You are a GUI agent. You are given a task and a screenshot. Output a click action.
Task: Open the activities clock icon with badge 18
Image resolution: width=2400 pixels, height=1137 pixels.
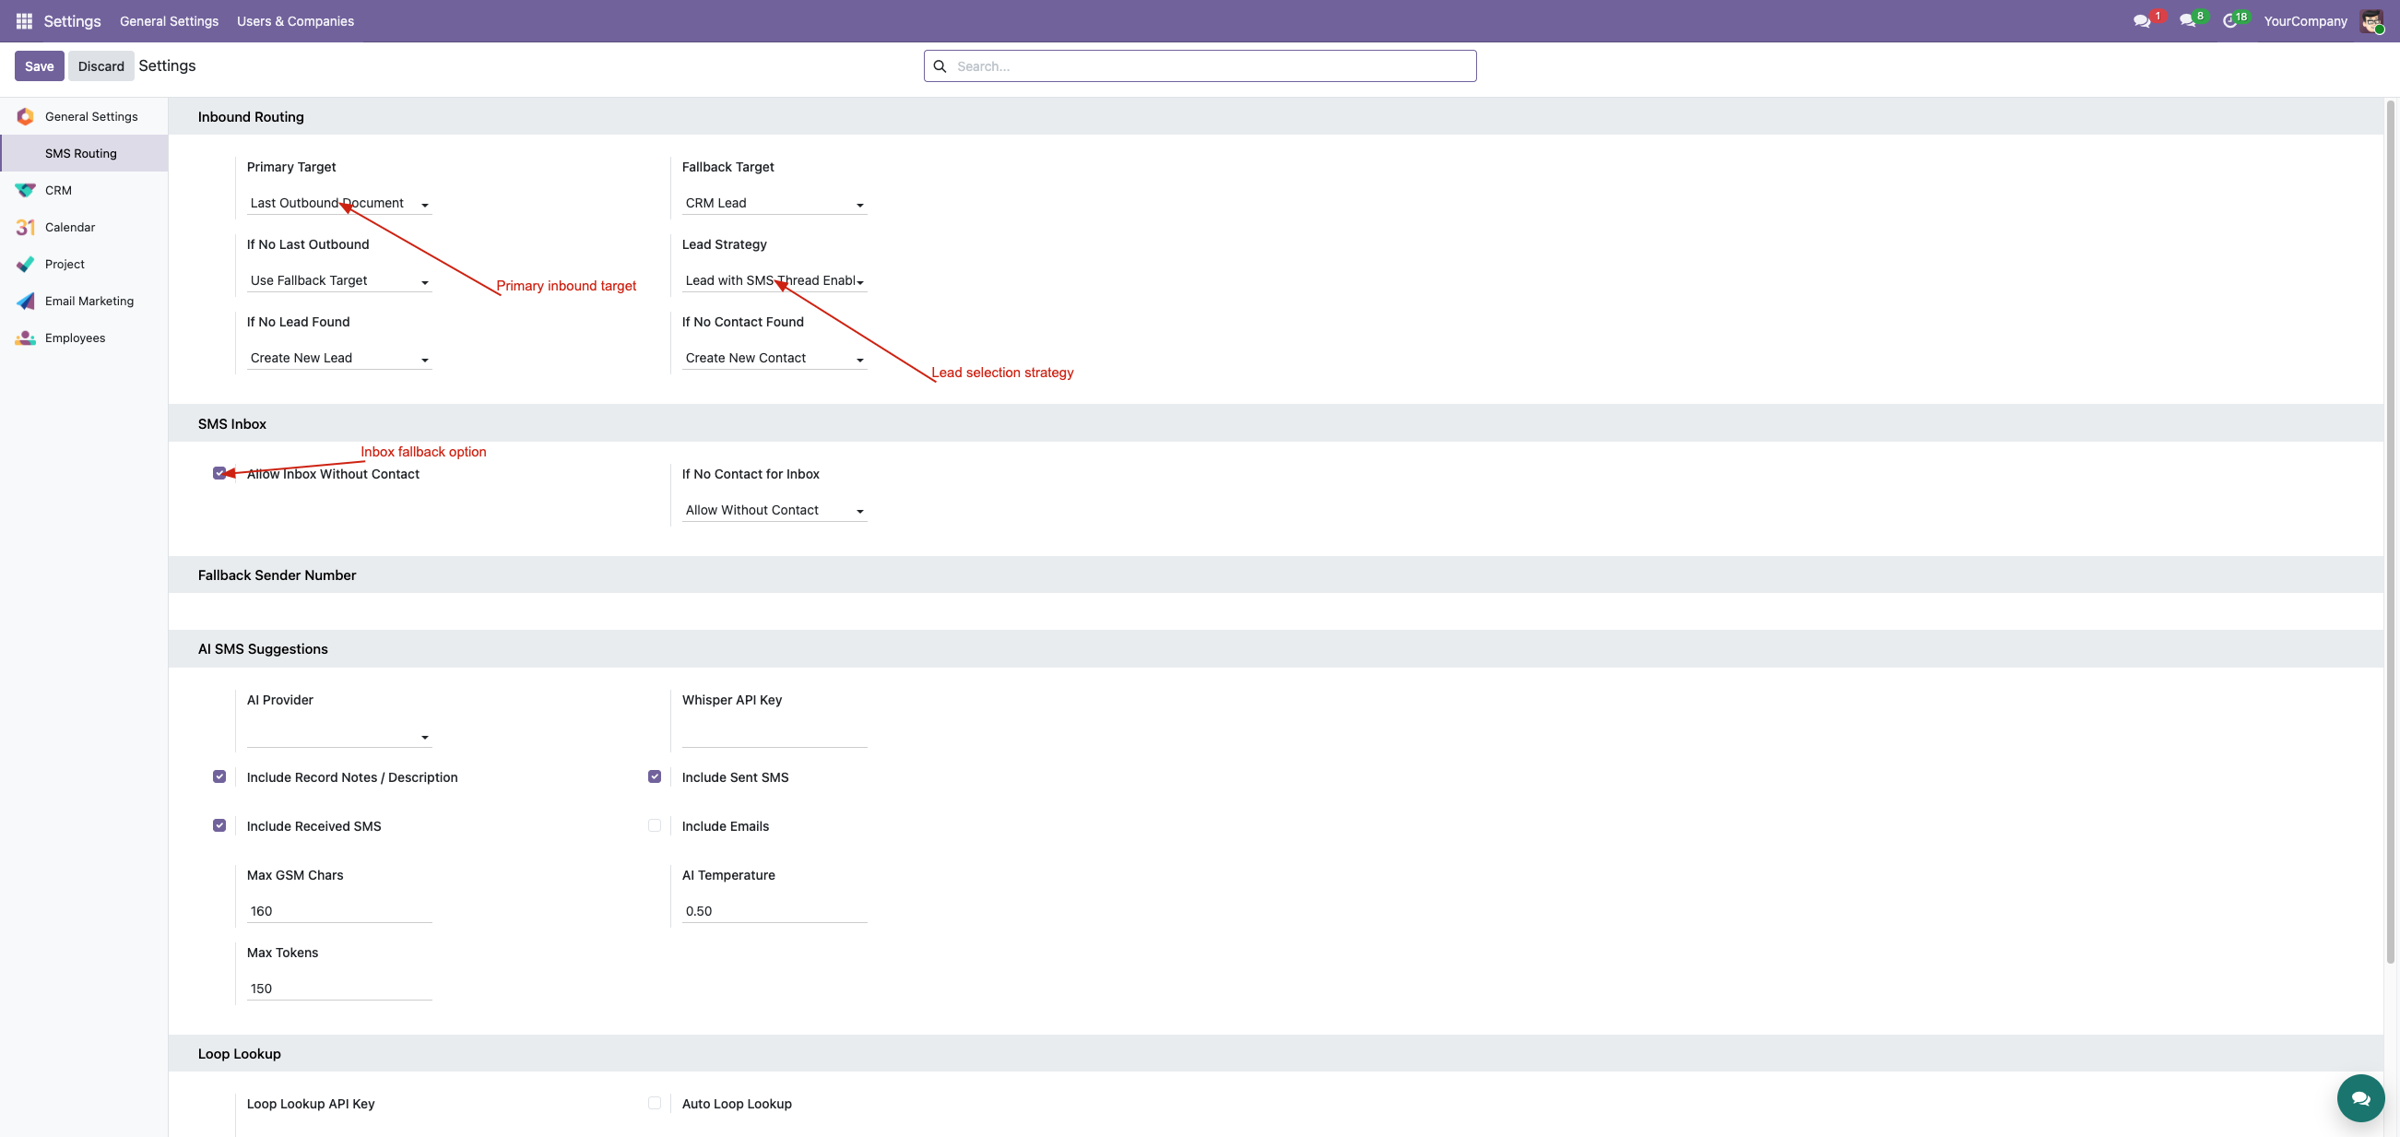(x=2230, y=21)
